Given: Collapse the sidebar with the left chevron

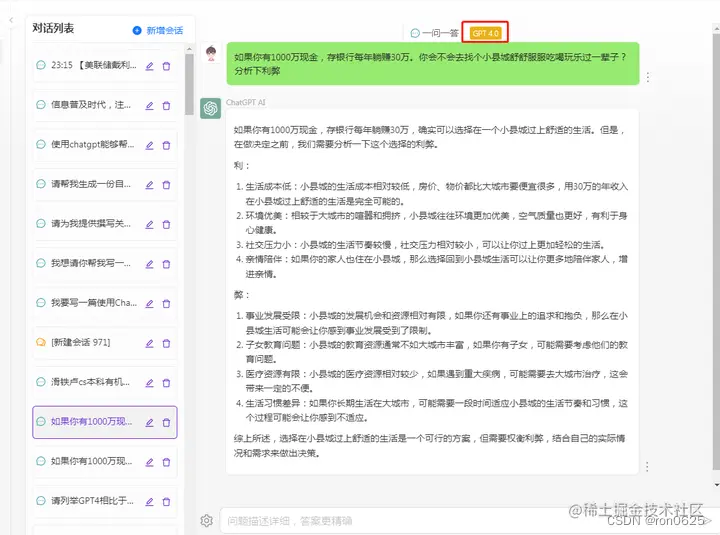Looking at the screenshot, I should 11,20.
